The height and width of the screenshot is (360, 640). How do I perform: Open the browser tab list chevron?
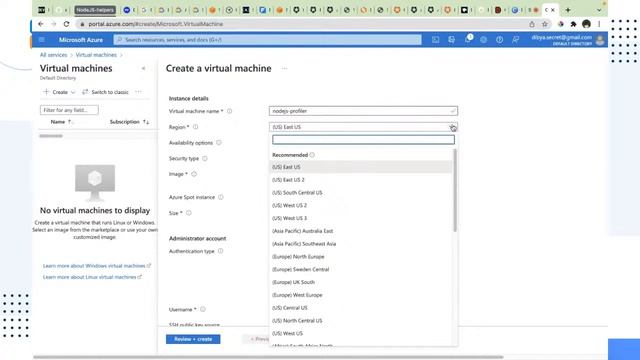point(599,10)
